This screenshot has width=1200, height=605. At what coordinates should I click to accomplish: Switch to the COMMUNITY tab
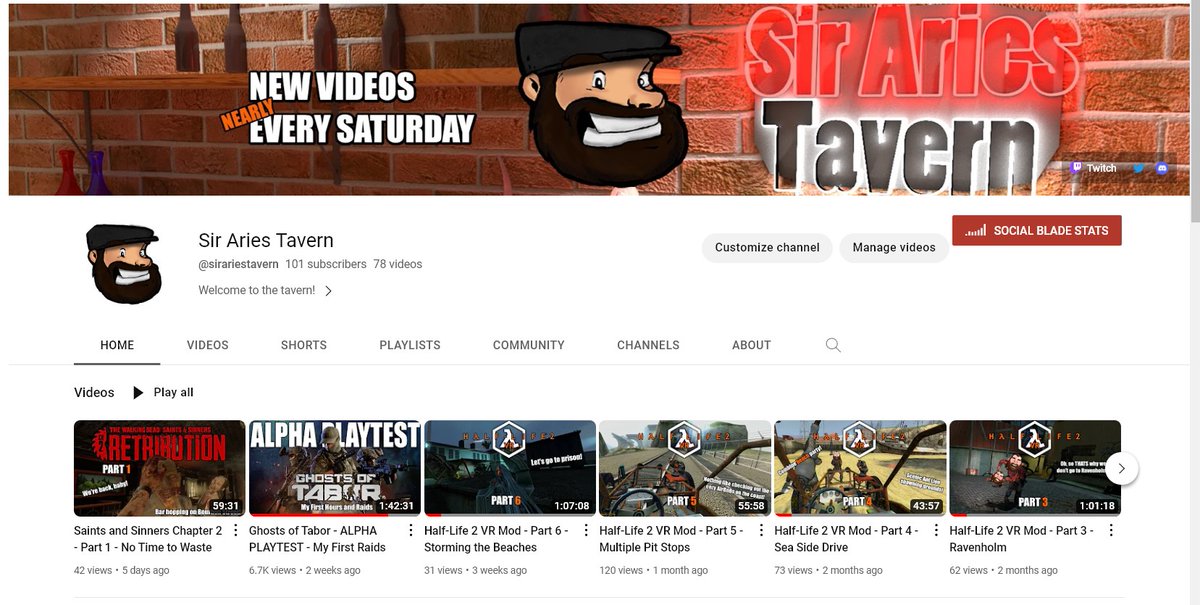[x=529, y=345]
